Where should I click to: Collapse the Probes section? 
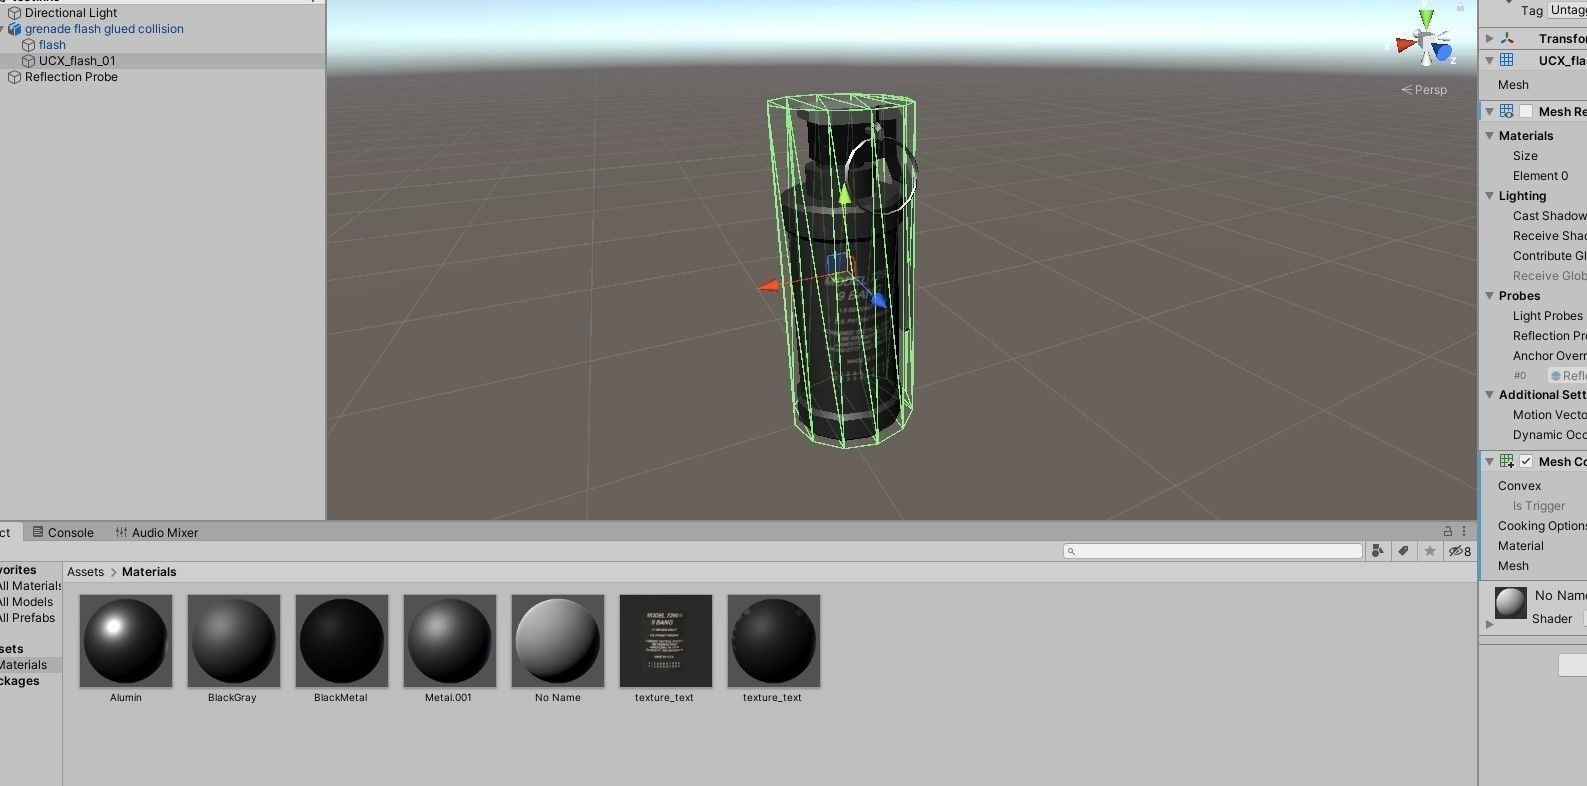(x=1489, y=296)
